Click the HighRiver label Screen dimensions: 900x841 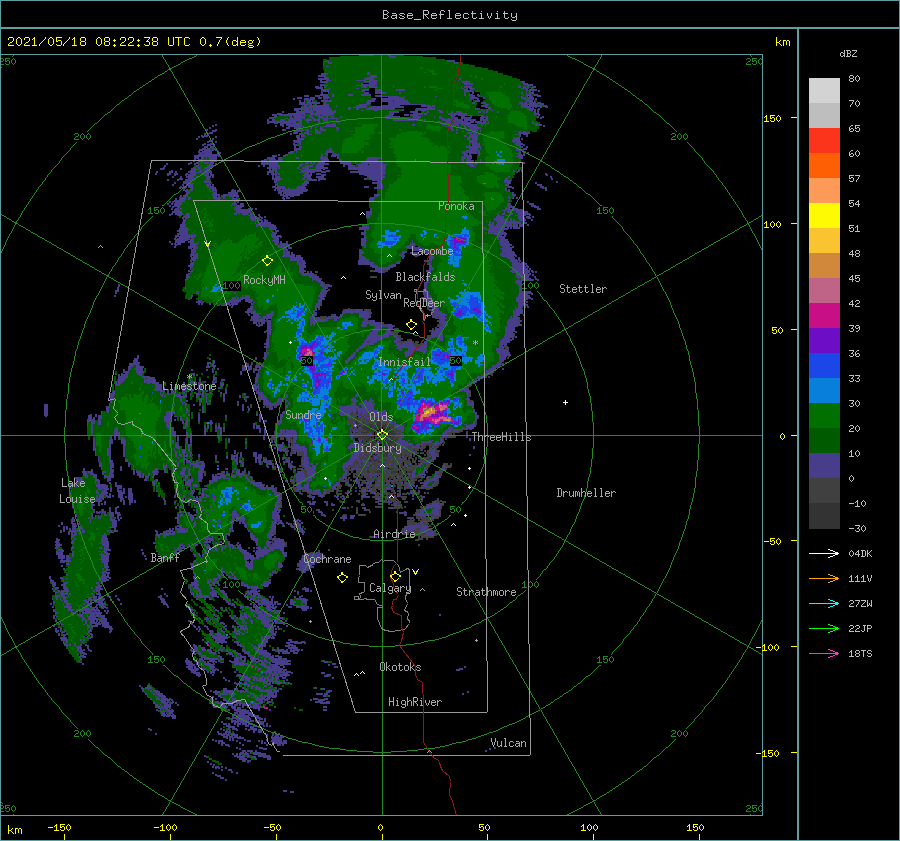415,702
